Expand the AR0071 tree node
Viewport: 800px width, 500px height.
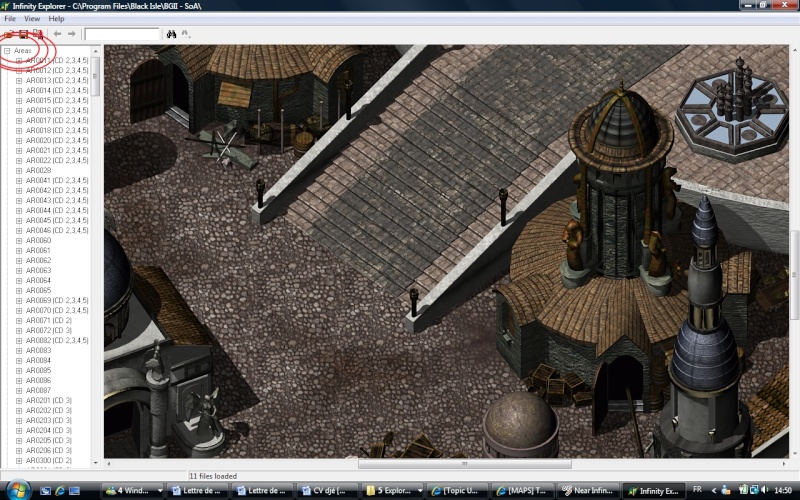[19, 321]
